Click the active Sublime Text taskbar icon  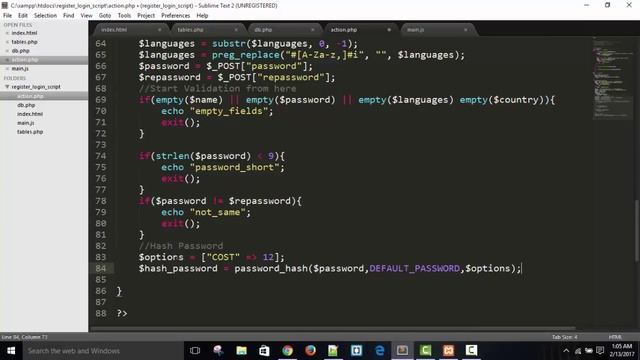click(x=402, y=351)
